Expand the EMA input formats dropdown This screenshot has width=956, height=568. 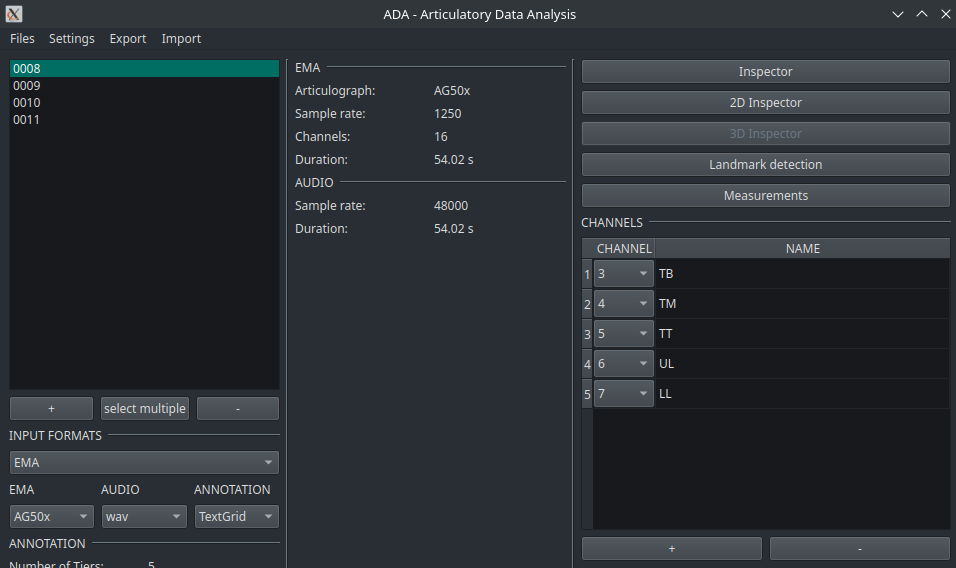coord(144,463)
